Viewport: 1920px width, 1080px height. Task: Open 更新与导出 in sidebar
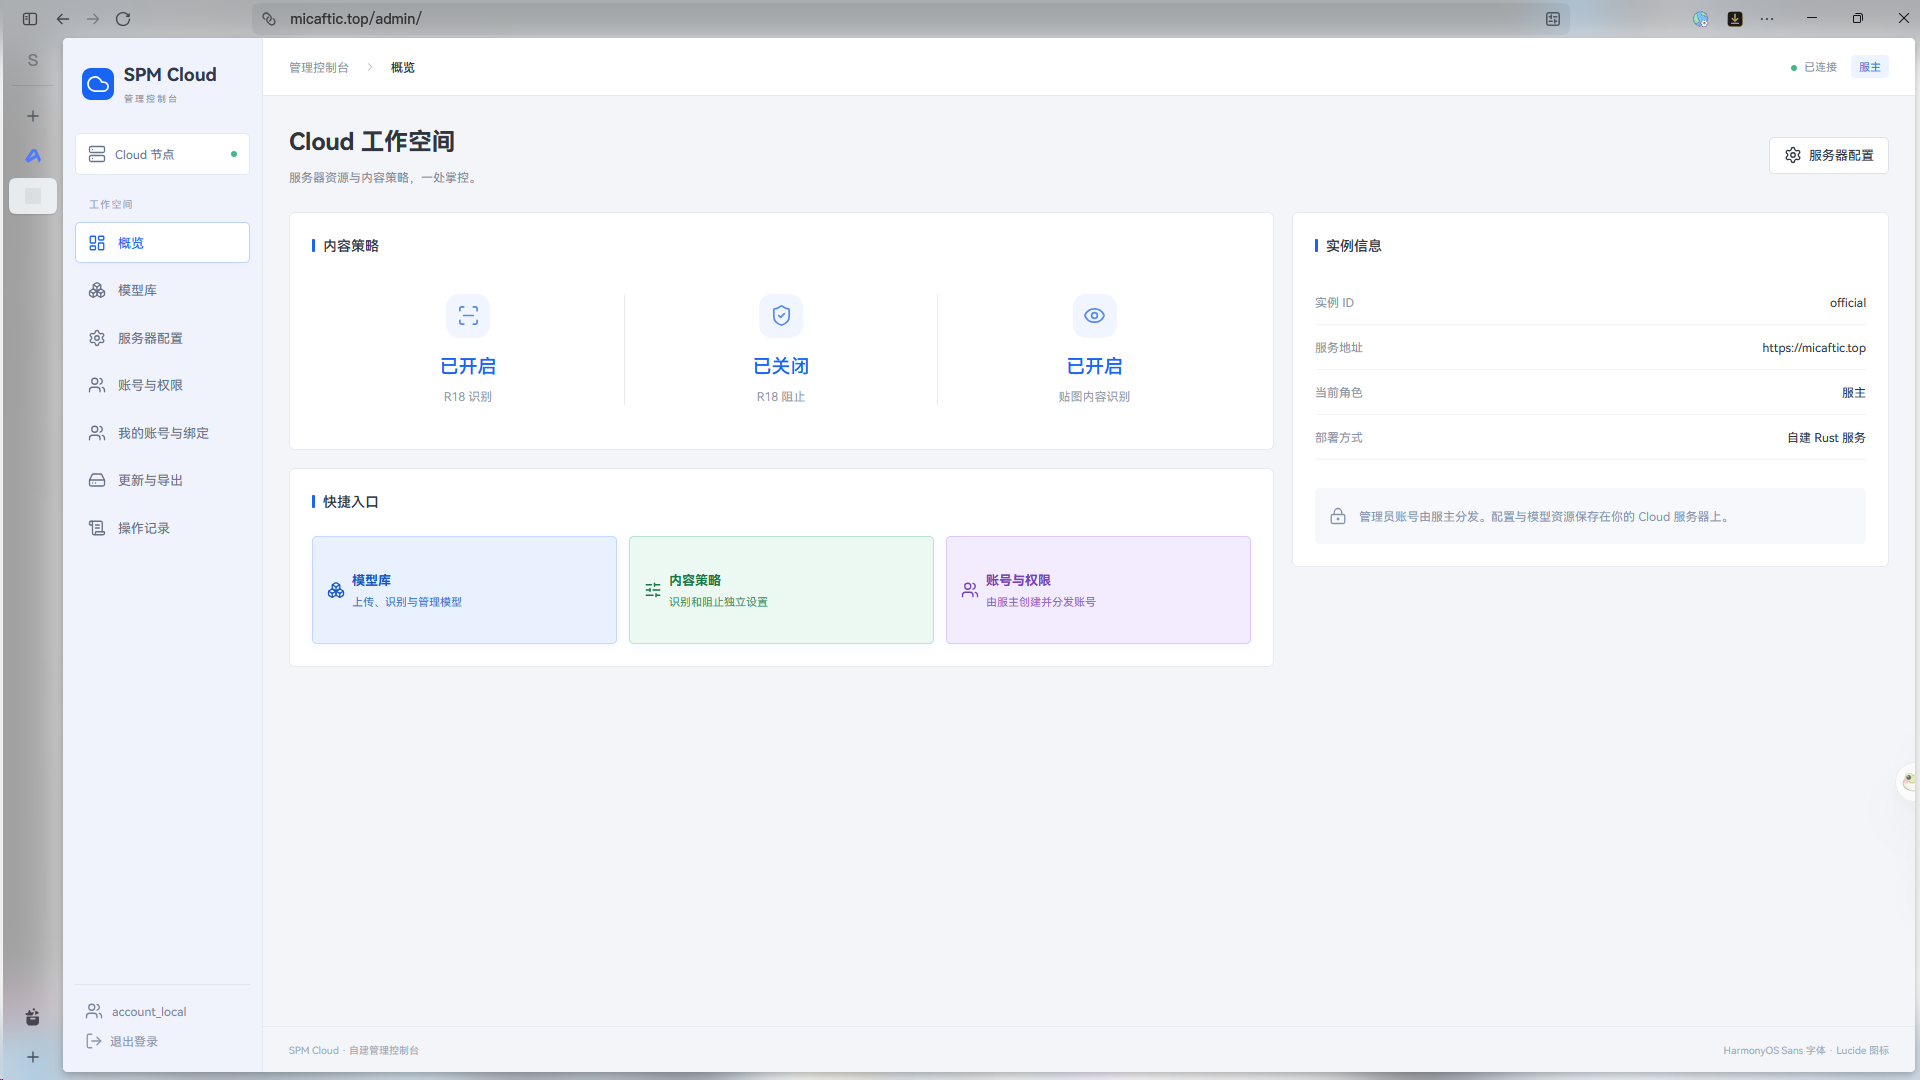coord(162,480)
